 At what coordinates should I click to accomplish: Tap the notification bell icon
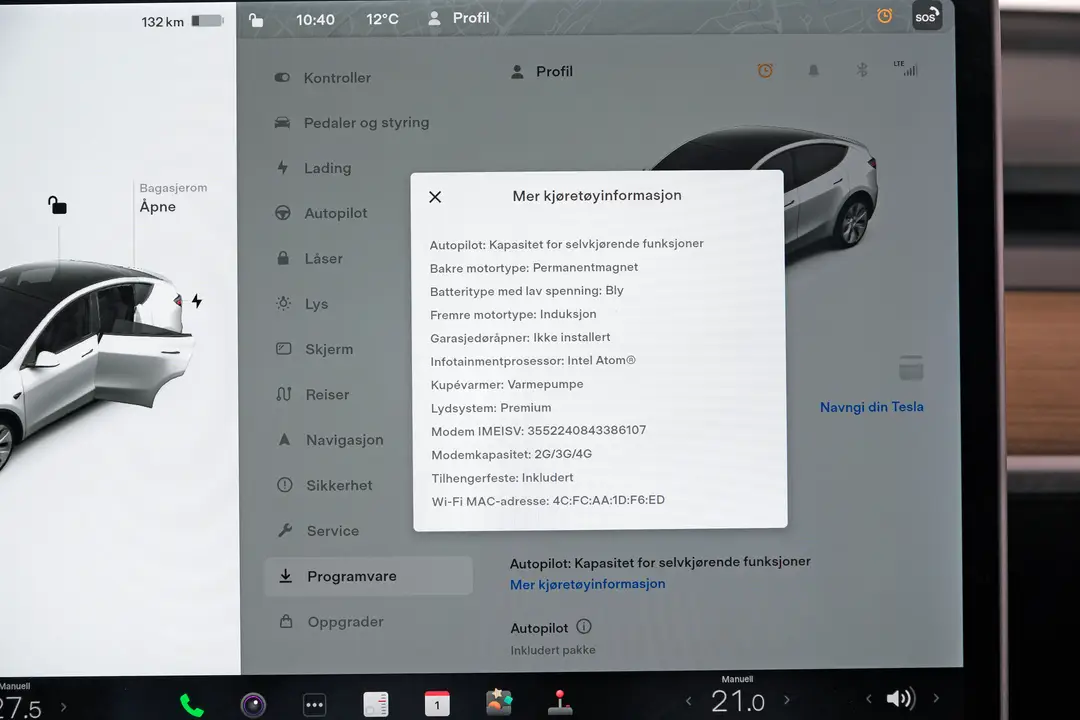tap(813, 70)
